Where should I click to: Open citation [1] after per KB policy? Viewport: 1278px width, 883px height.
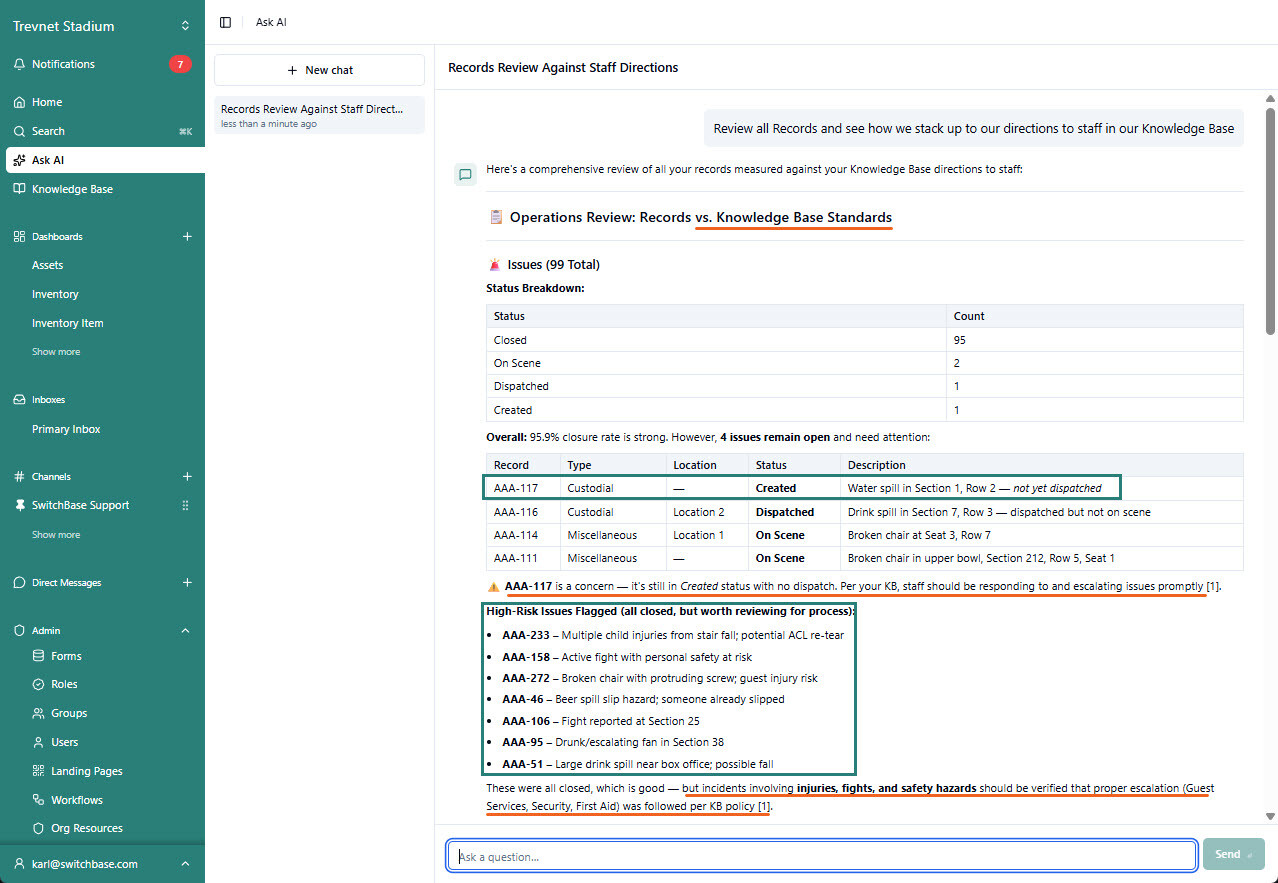(764, 806)
